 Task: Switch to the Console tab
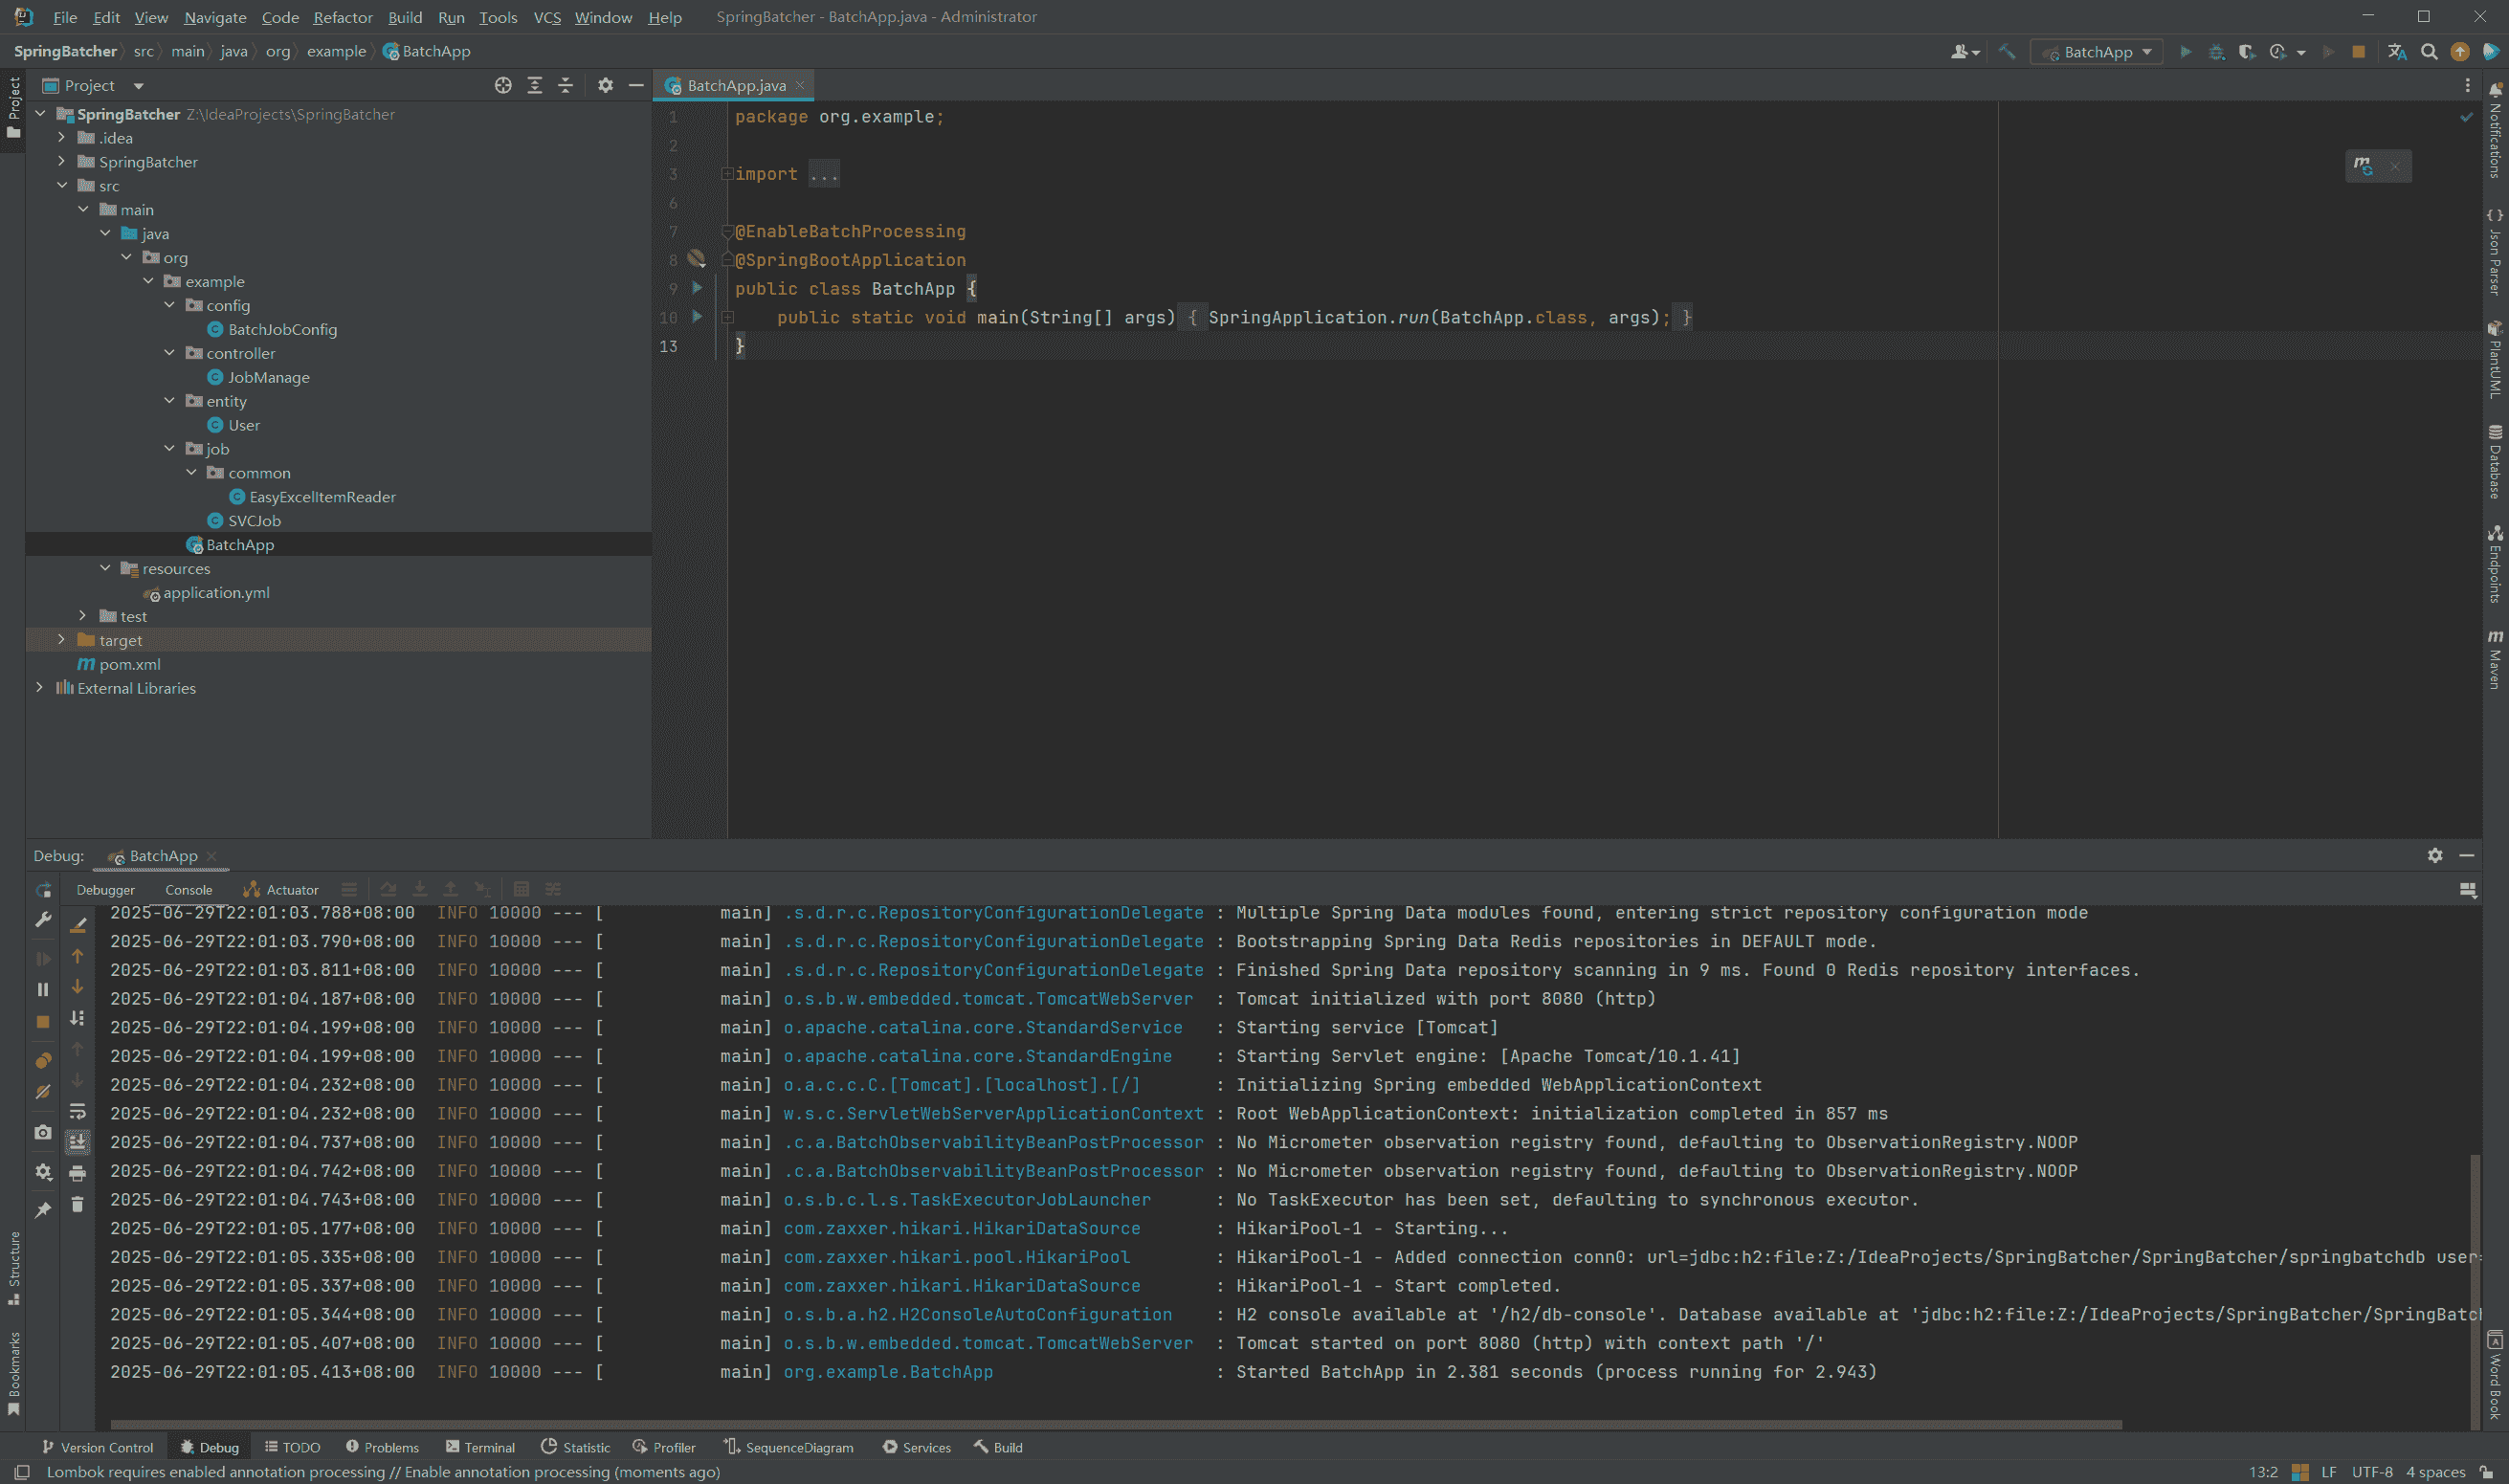point(188,890)
